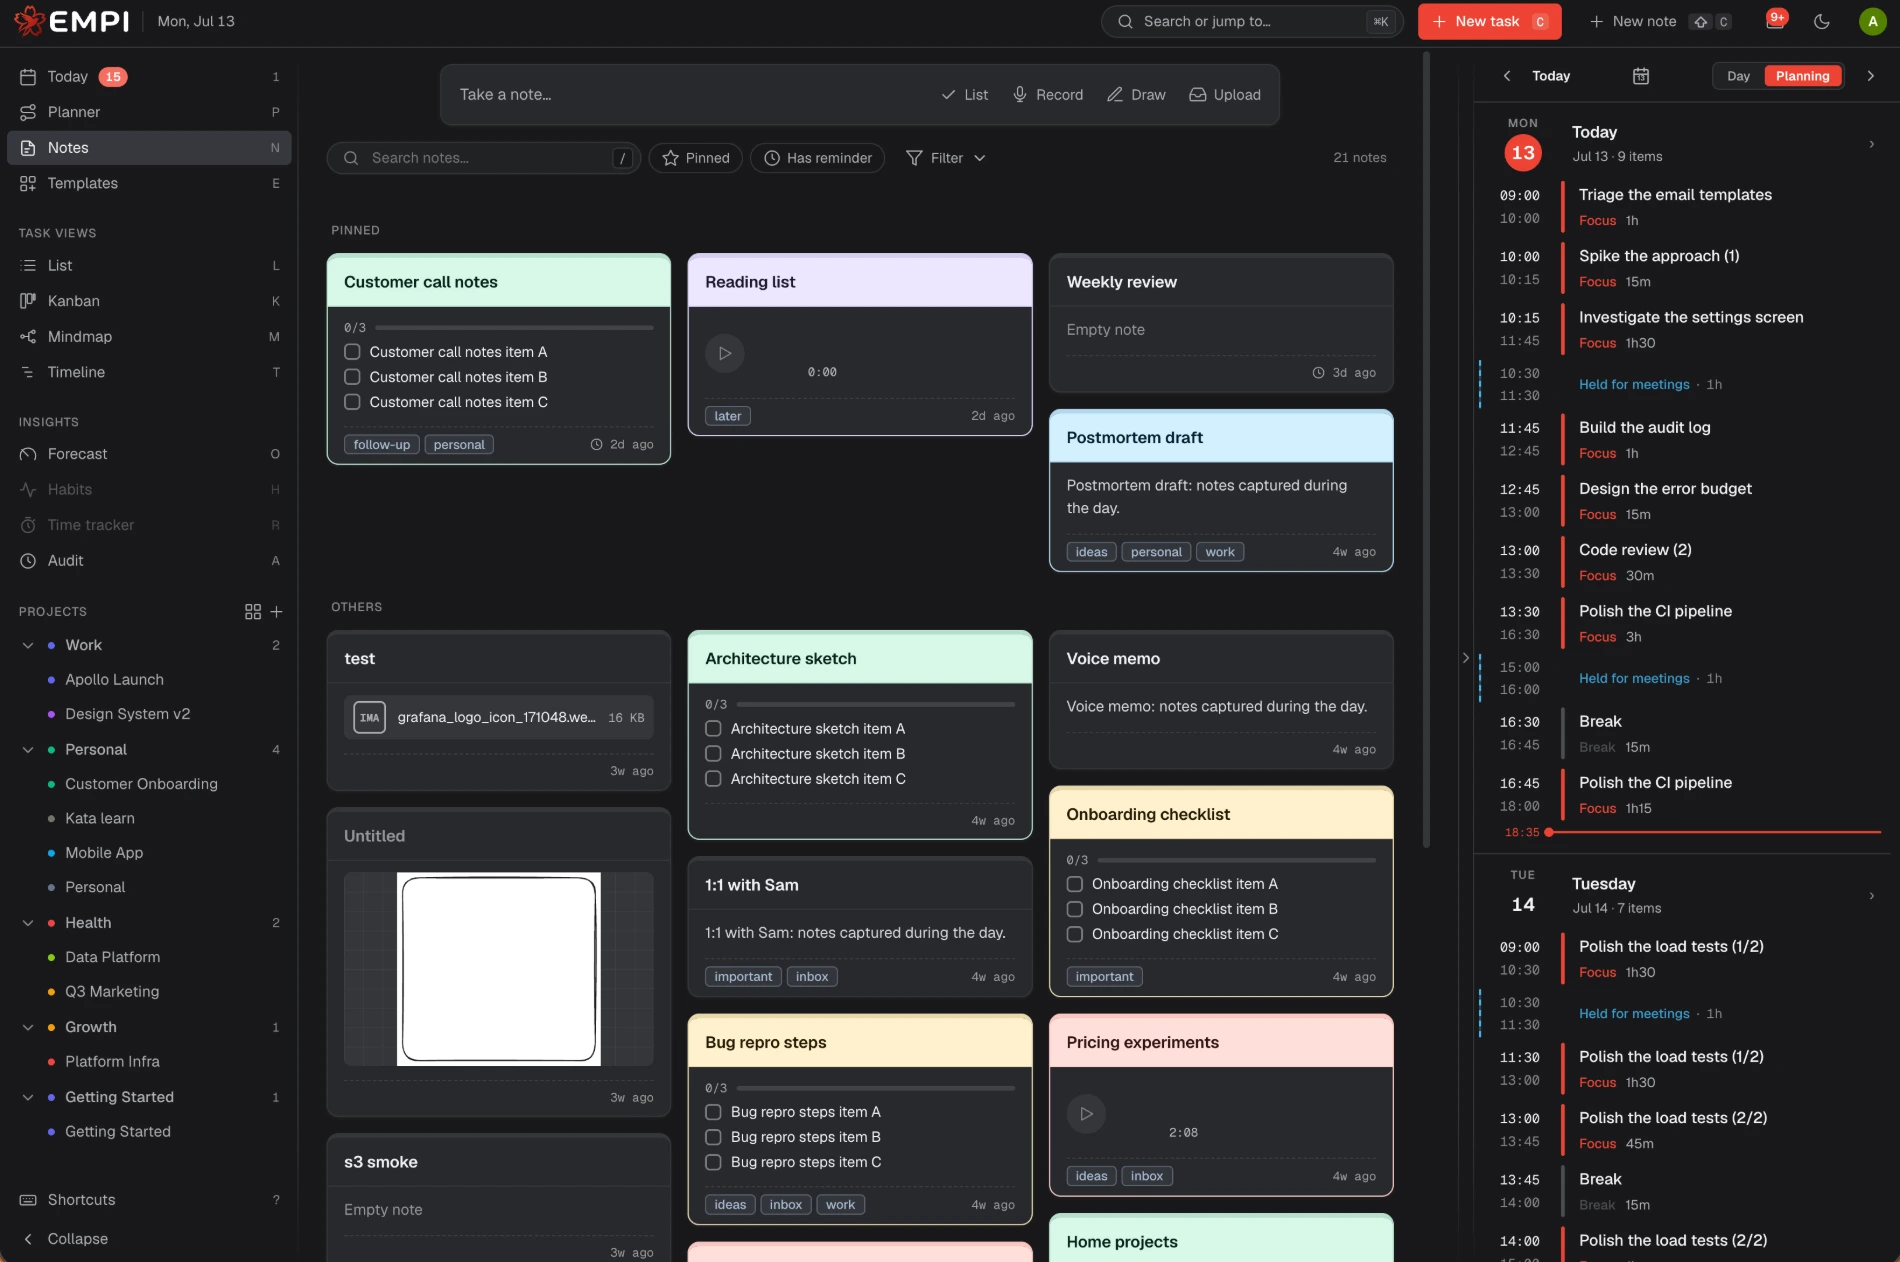Open the Upload option
This screenshot has width=1900, height=1262.
[1225, 94]
